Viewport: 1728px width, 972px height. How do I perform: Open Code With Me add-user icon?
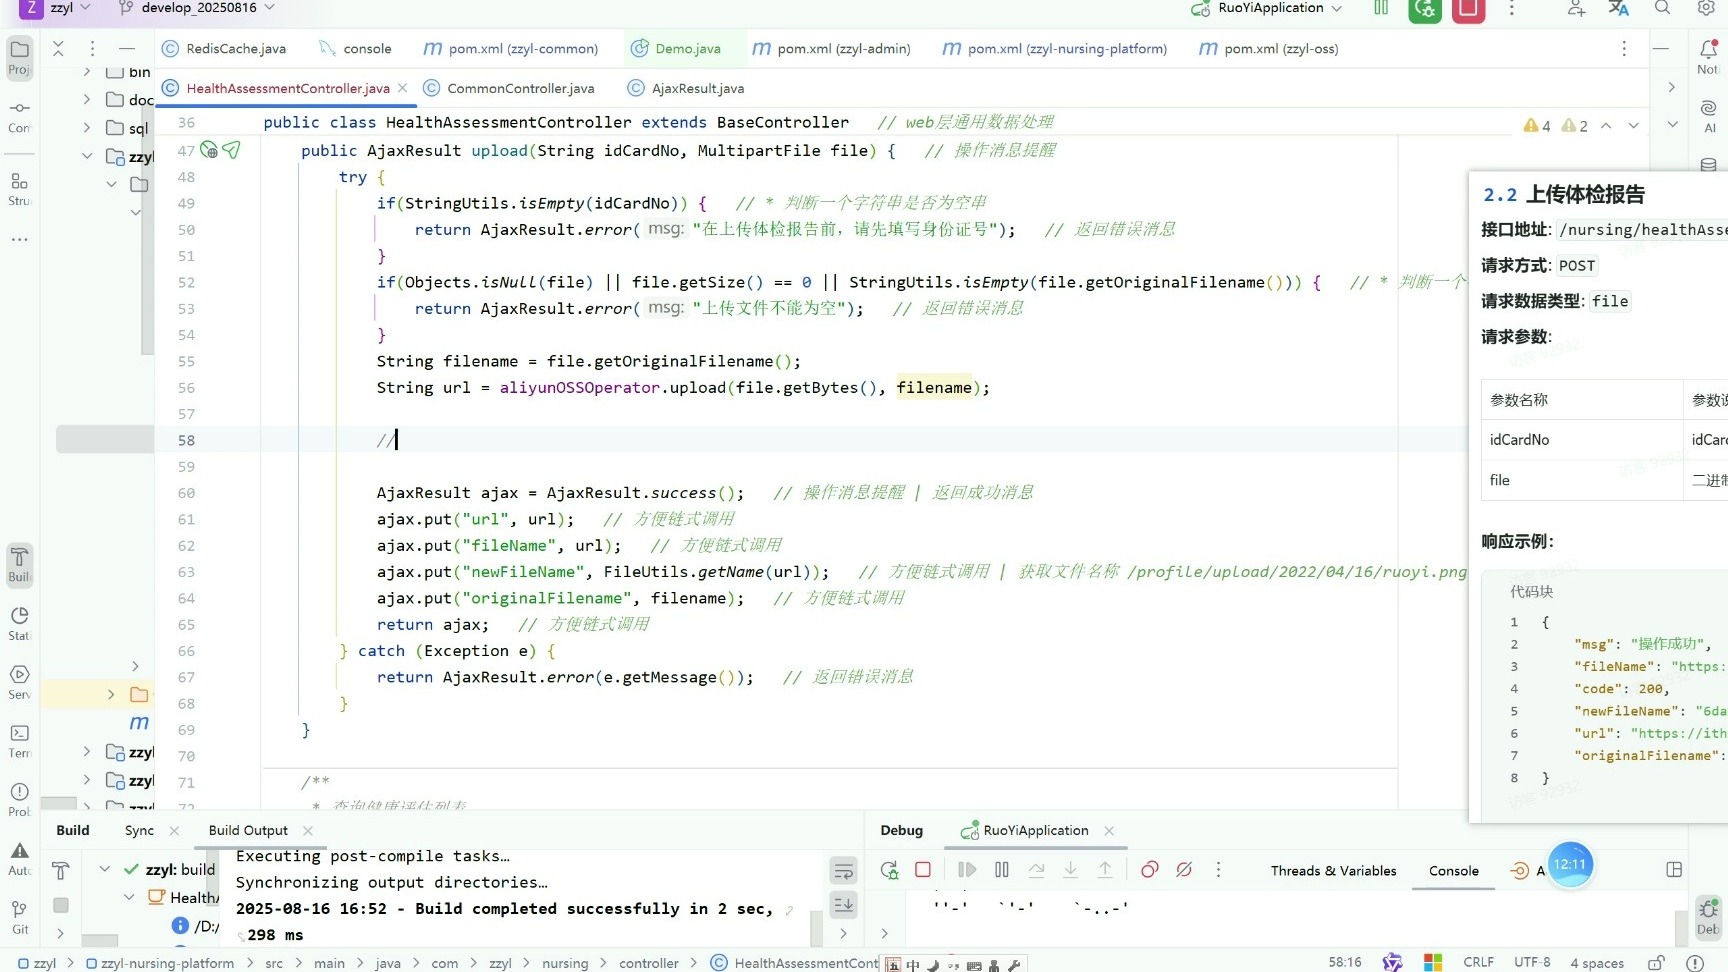pyautogui.click(x=1576, y=8)
